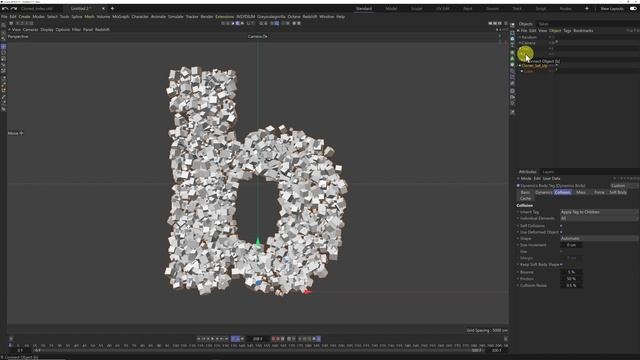
Task: Open the Cache tab of the tag
Action: 525,198
